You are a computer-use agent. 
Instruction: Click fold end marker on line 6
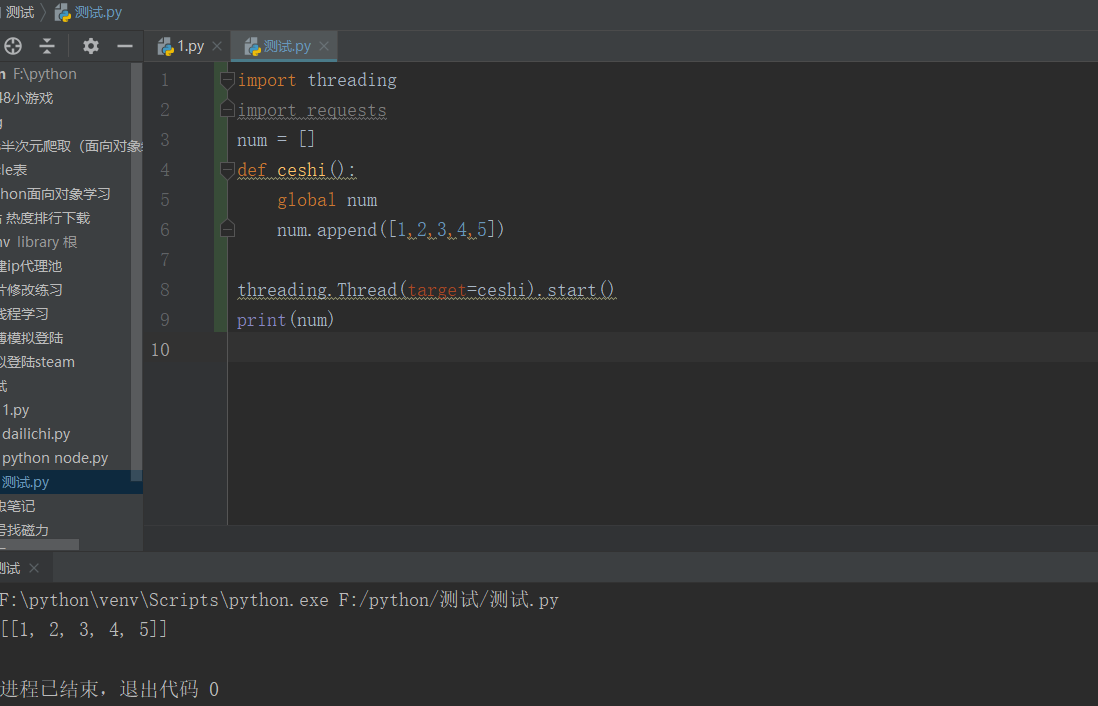click(227, 229)
